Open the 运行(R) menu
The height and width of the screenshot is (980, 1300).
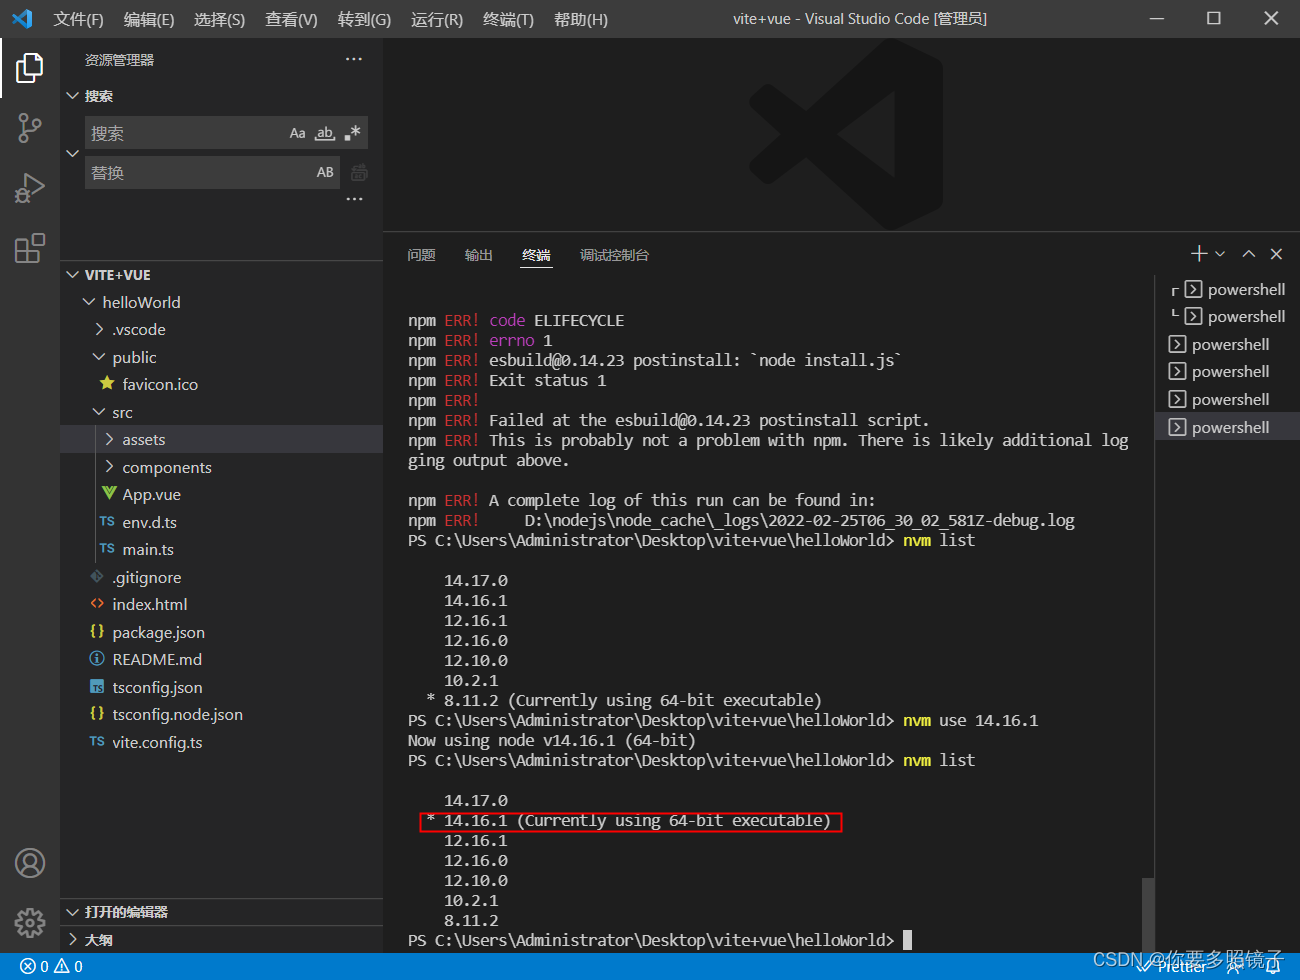click(x=437, y=19)
